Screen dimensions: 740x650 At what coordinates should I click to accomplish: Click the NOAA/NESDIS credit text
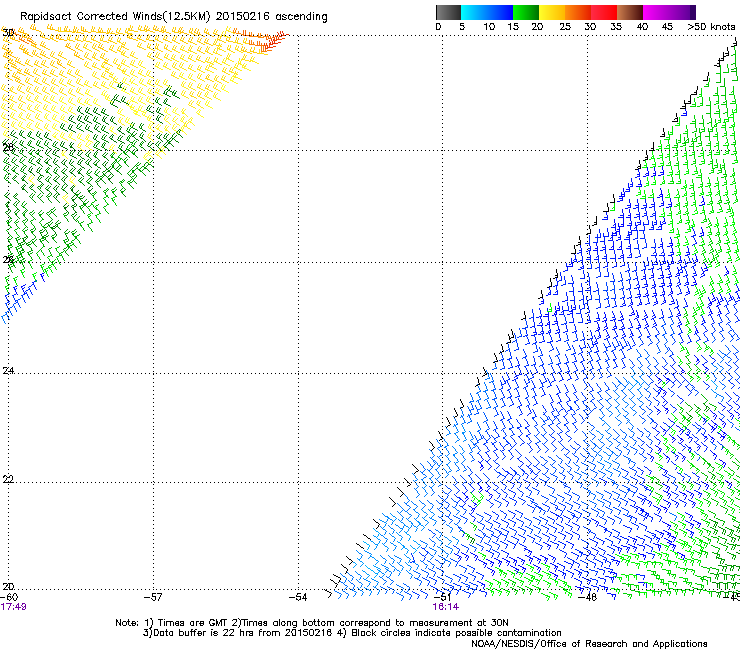(589, 644)
